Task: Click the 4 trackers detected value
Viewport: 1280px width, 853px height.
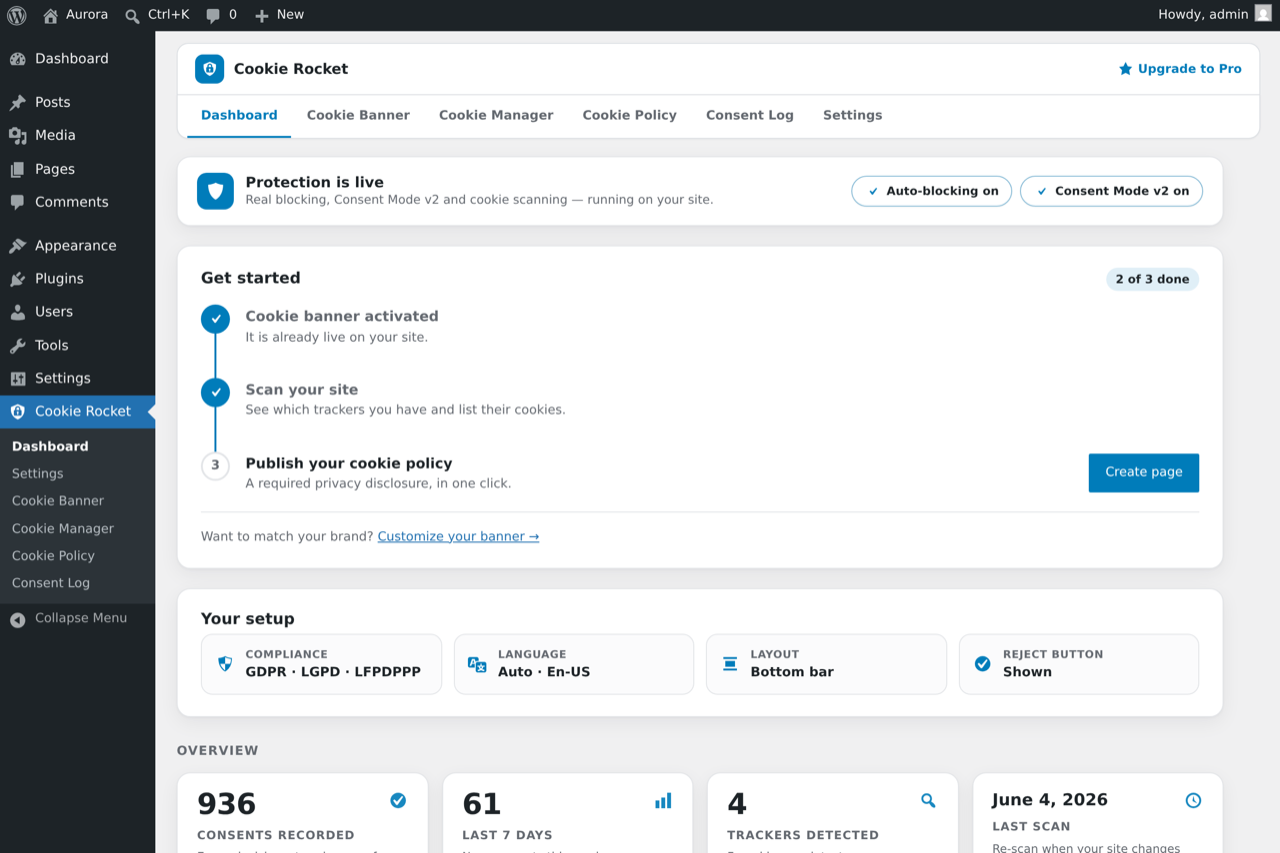Action: click(737, 804)
